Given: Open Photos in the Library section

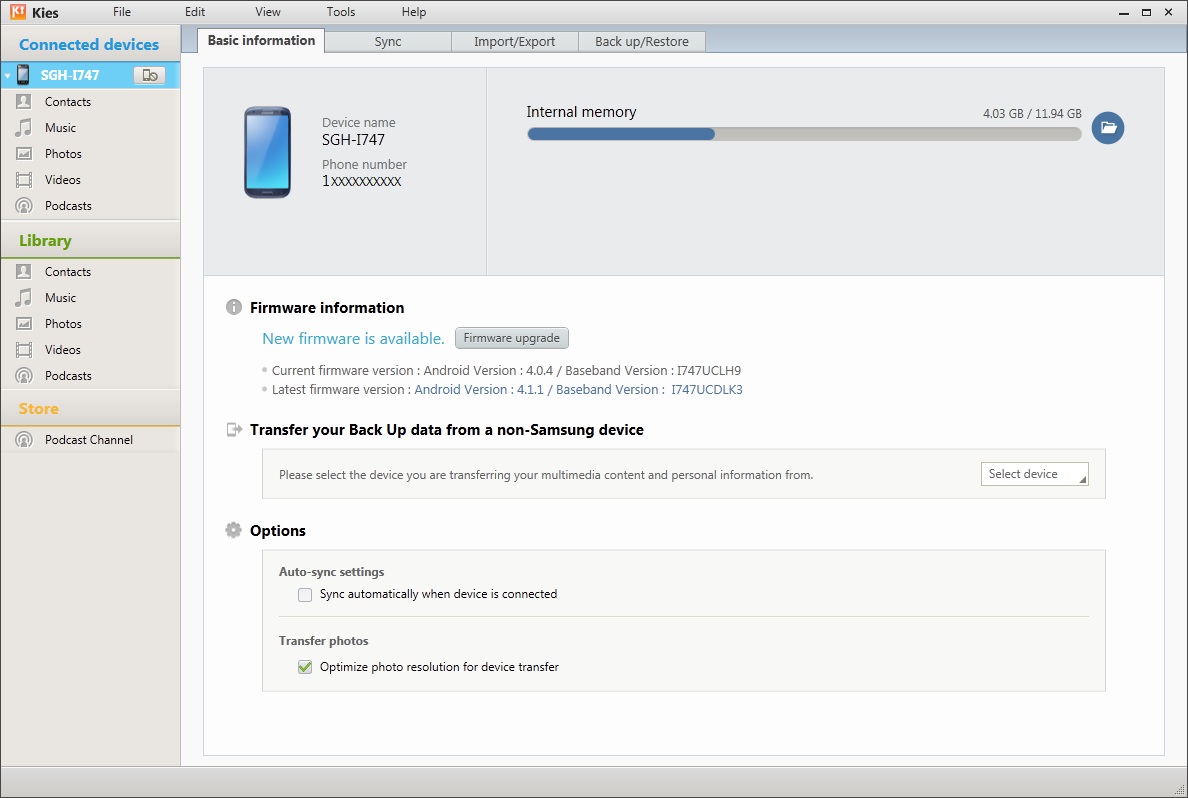Looking at the screenshot, I should pos(63,324).
